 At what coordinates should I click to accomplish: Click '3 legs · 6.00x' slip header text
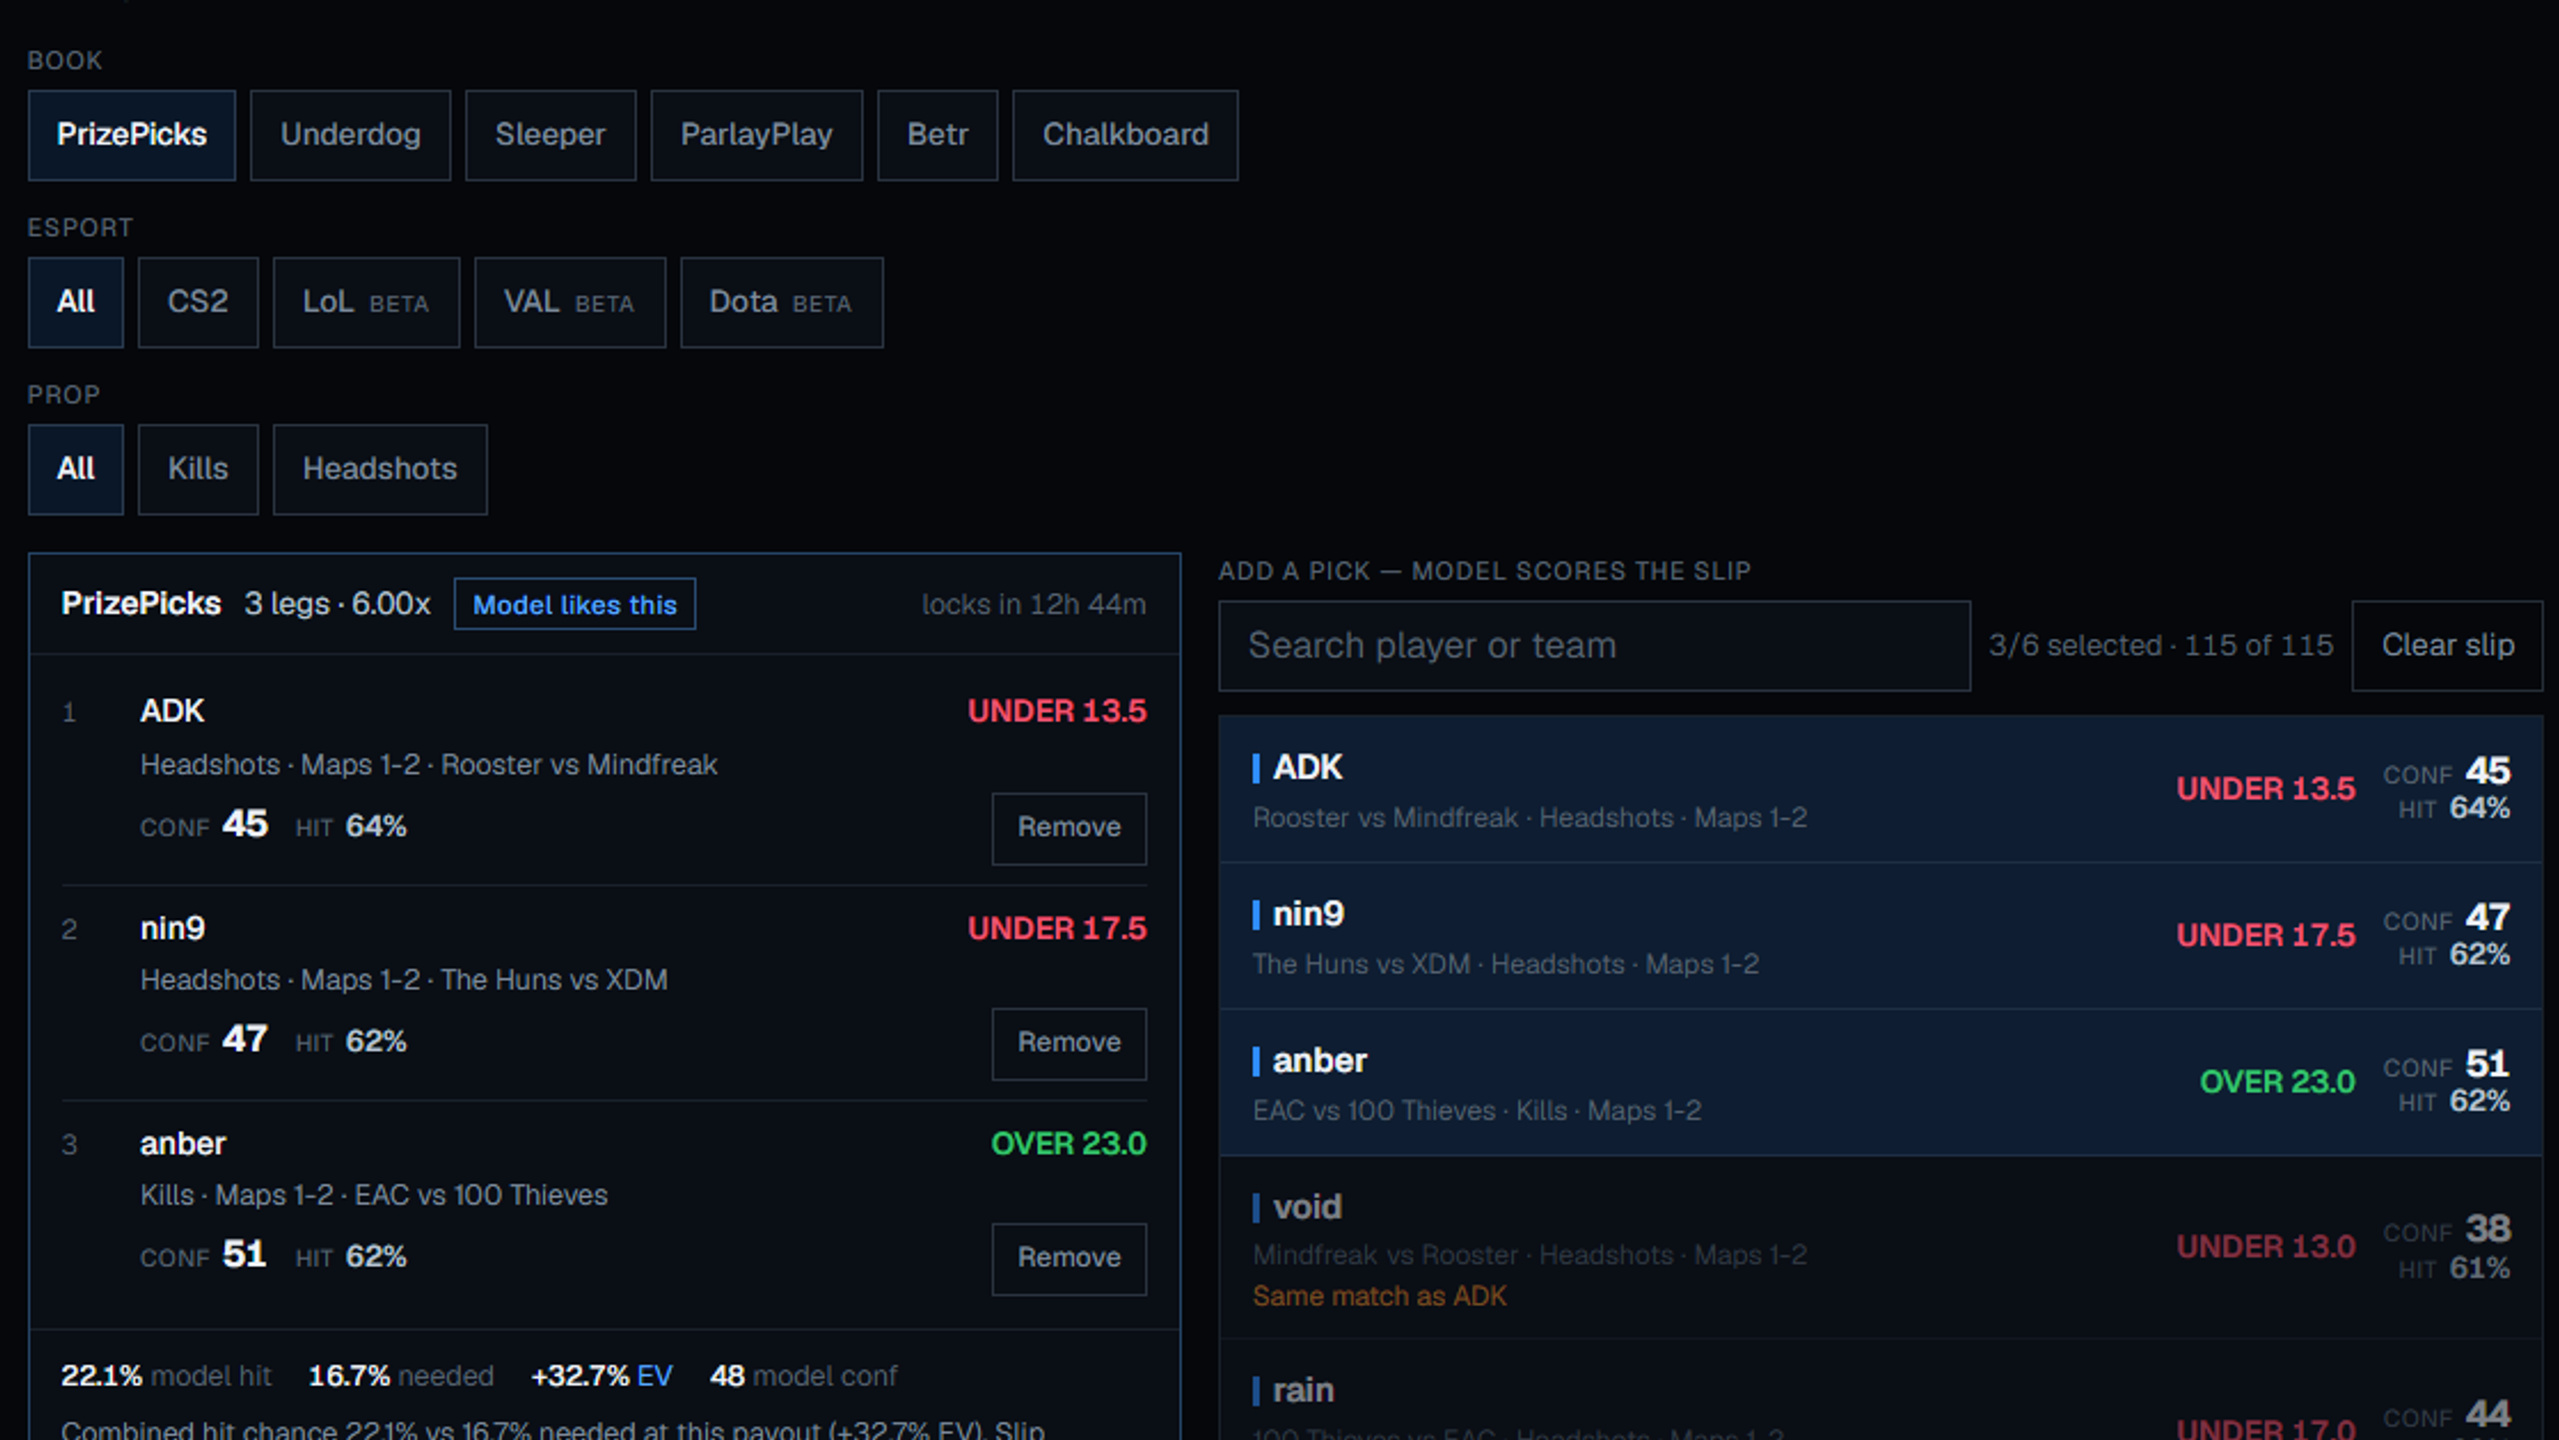point(337,604)
